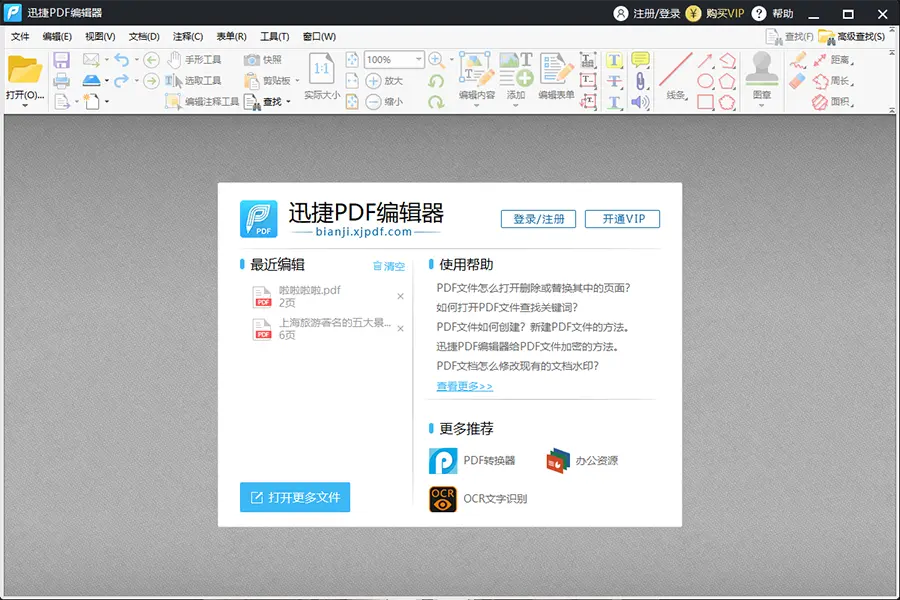This screenshot has height=600, width=900.
Task: Select the paperclip Attach File icon
Action: [x=640, y=81]
